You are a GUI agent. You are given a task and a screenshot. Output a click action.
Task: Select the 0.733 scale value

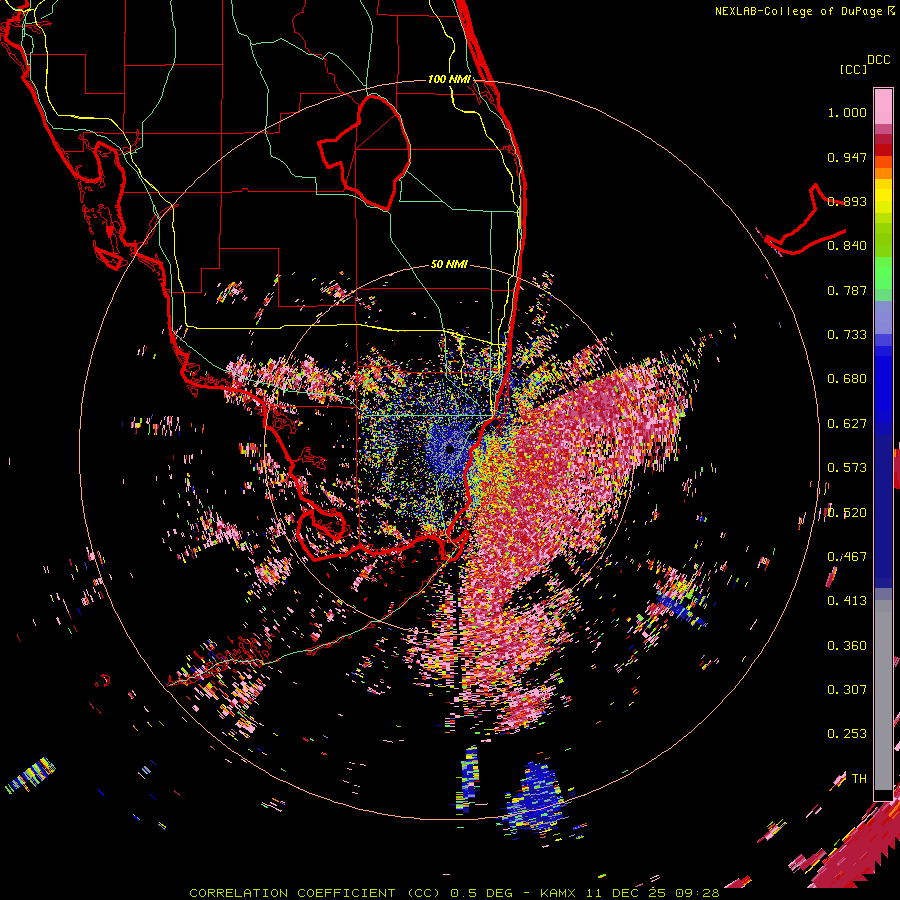click(847, 335)
